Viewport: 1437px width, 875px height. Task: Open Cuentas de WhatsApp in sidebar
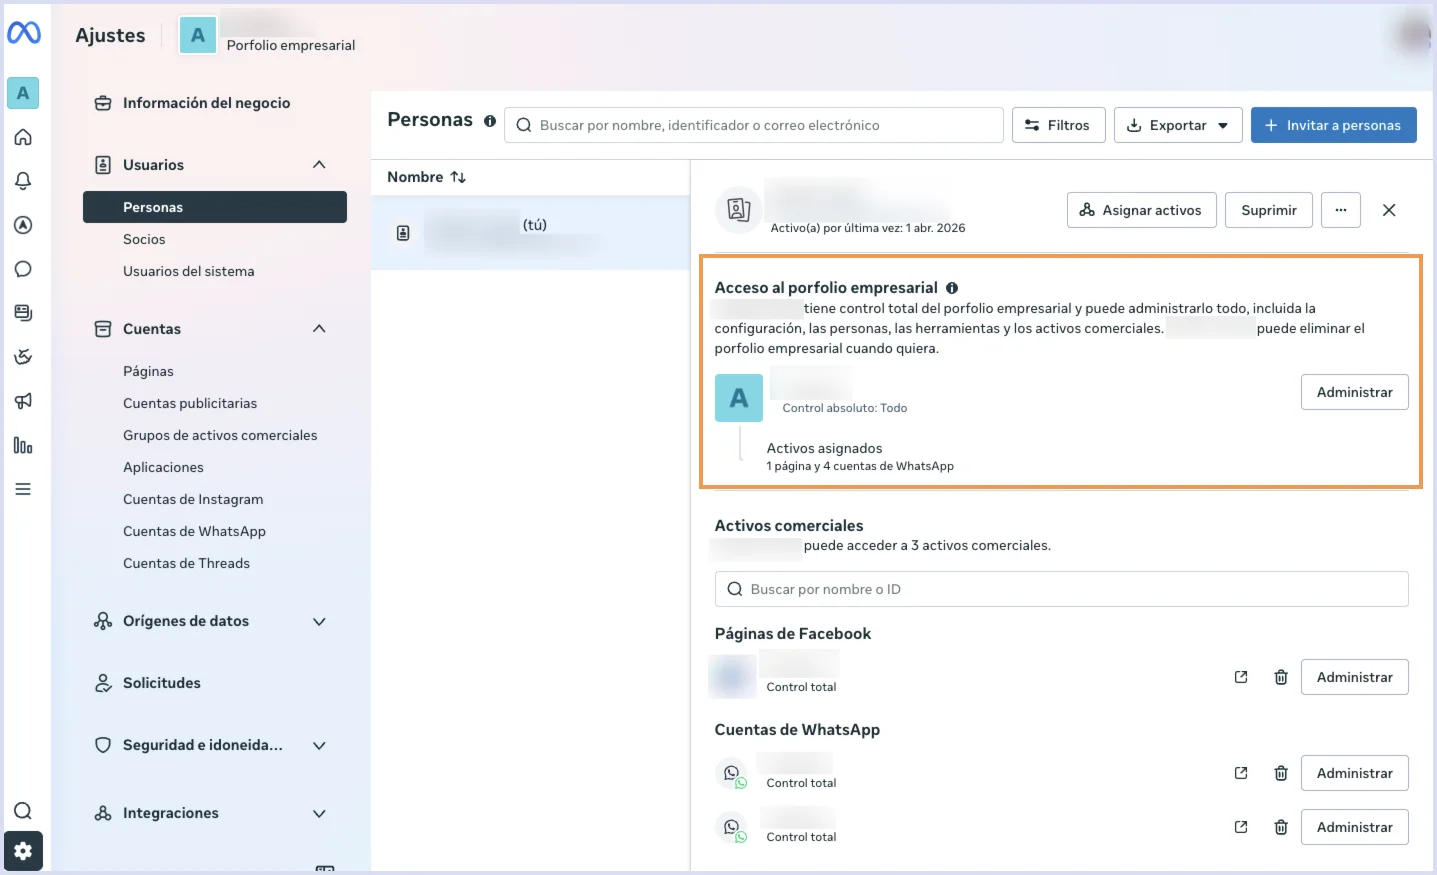pos(194,531)
